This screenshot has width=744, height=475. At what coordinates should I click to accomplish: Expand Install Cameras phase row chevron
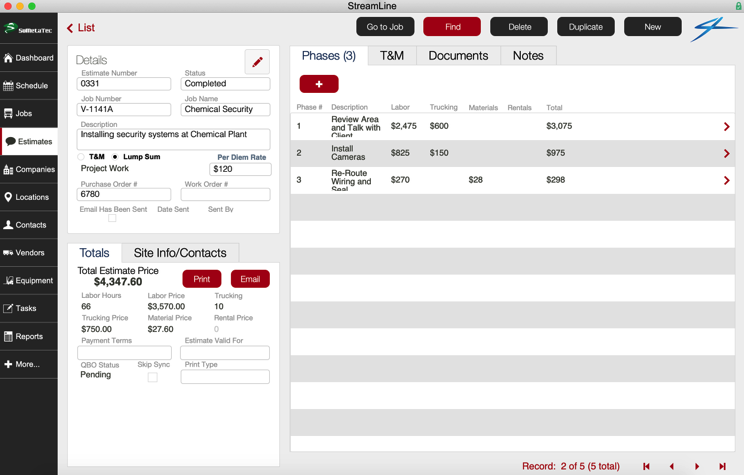(726, 154)
